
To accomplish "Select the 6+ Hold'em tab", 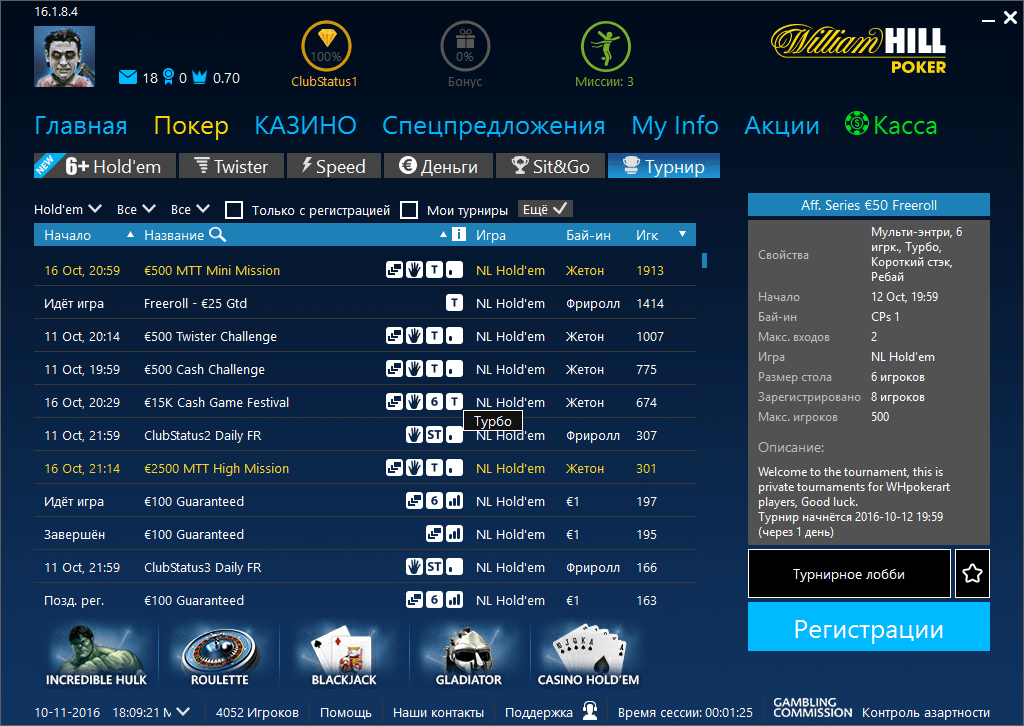I will tap(105, 166).
